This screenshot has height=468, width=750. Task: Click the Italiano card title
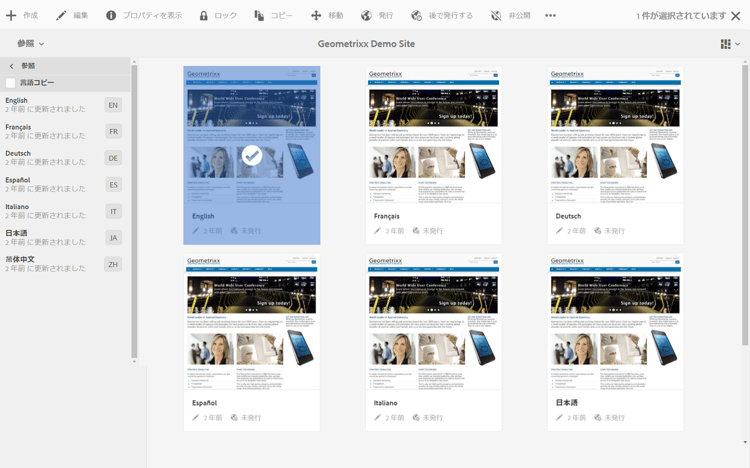(386, 403)
